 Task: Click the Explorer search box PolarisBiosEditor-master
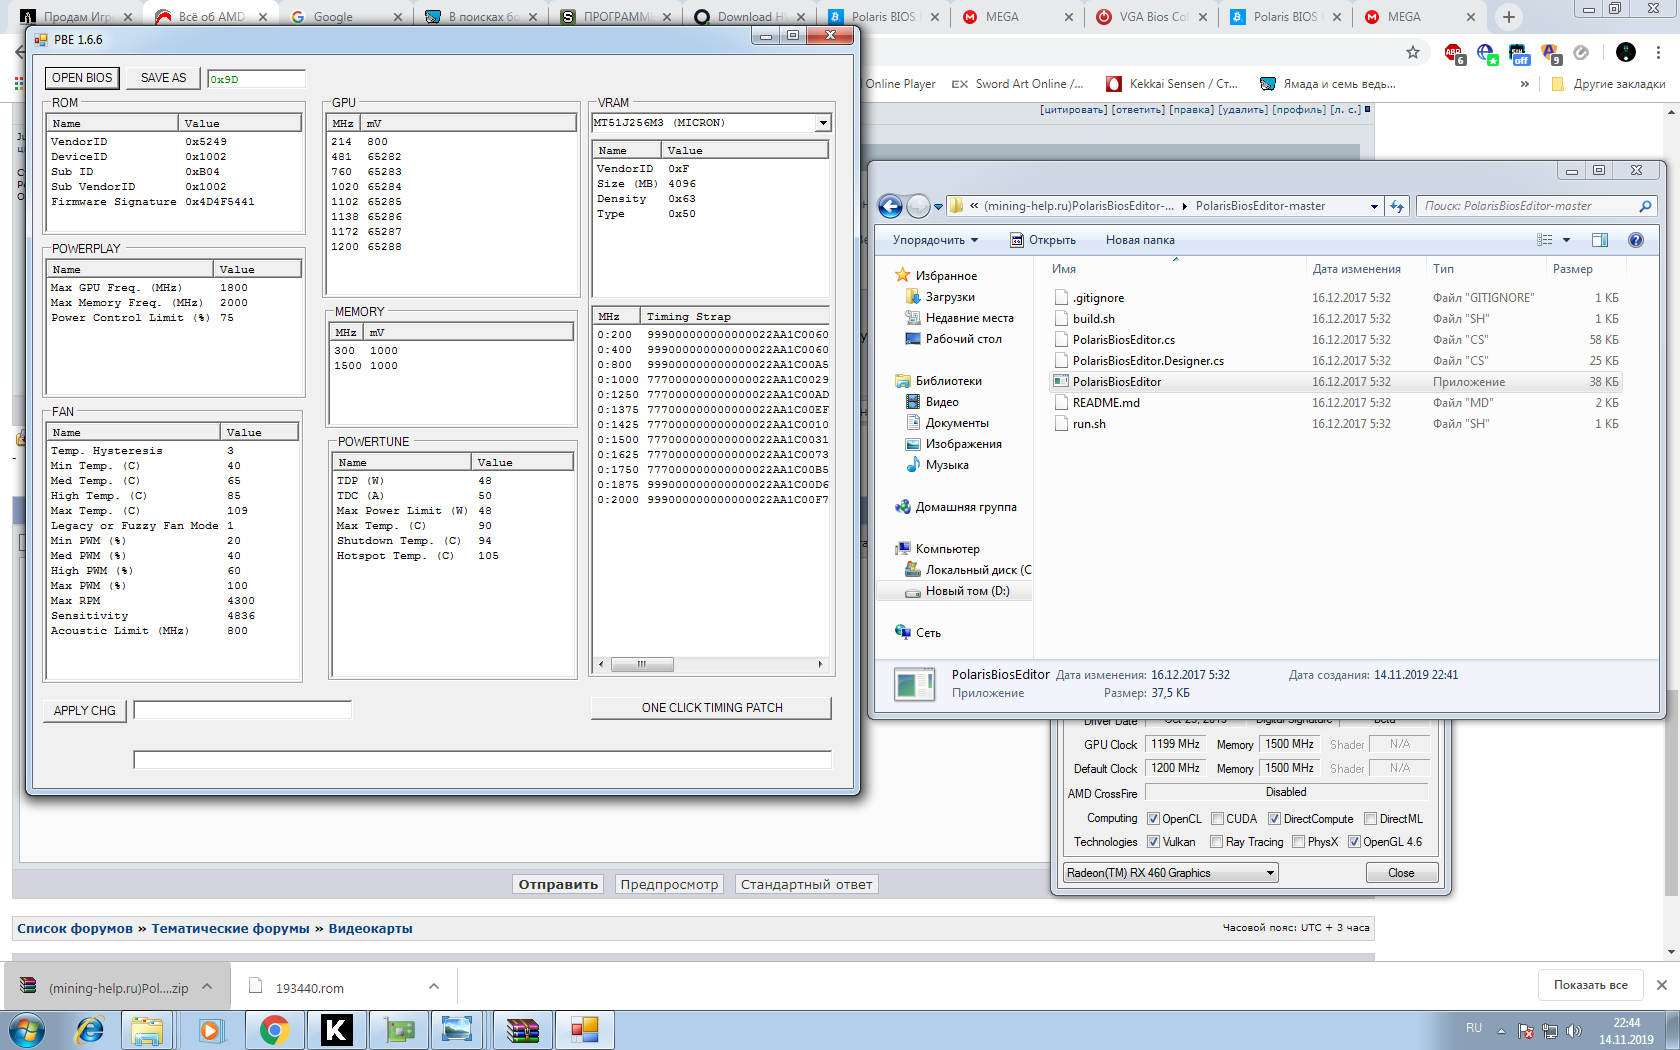pyautogui.click(x=1535, y=206)
